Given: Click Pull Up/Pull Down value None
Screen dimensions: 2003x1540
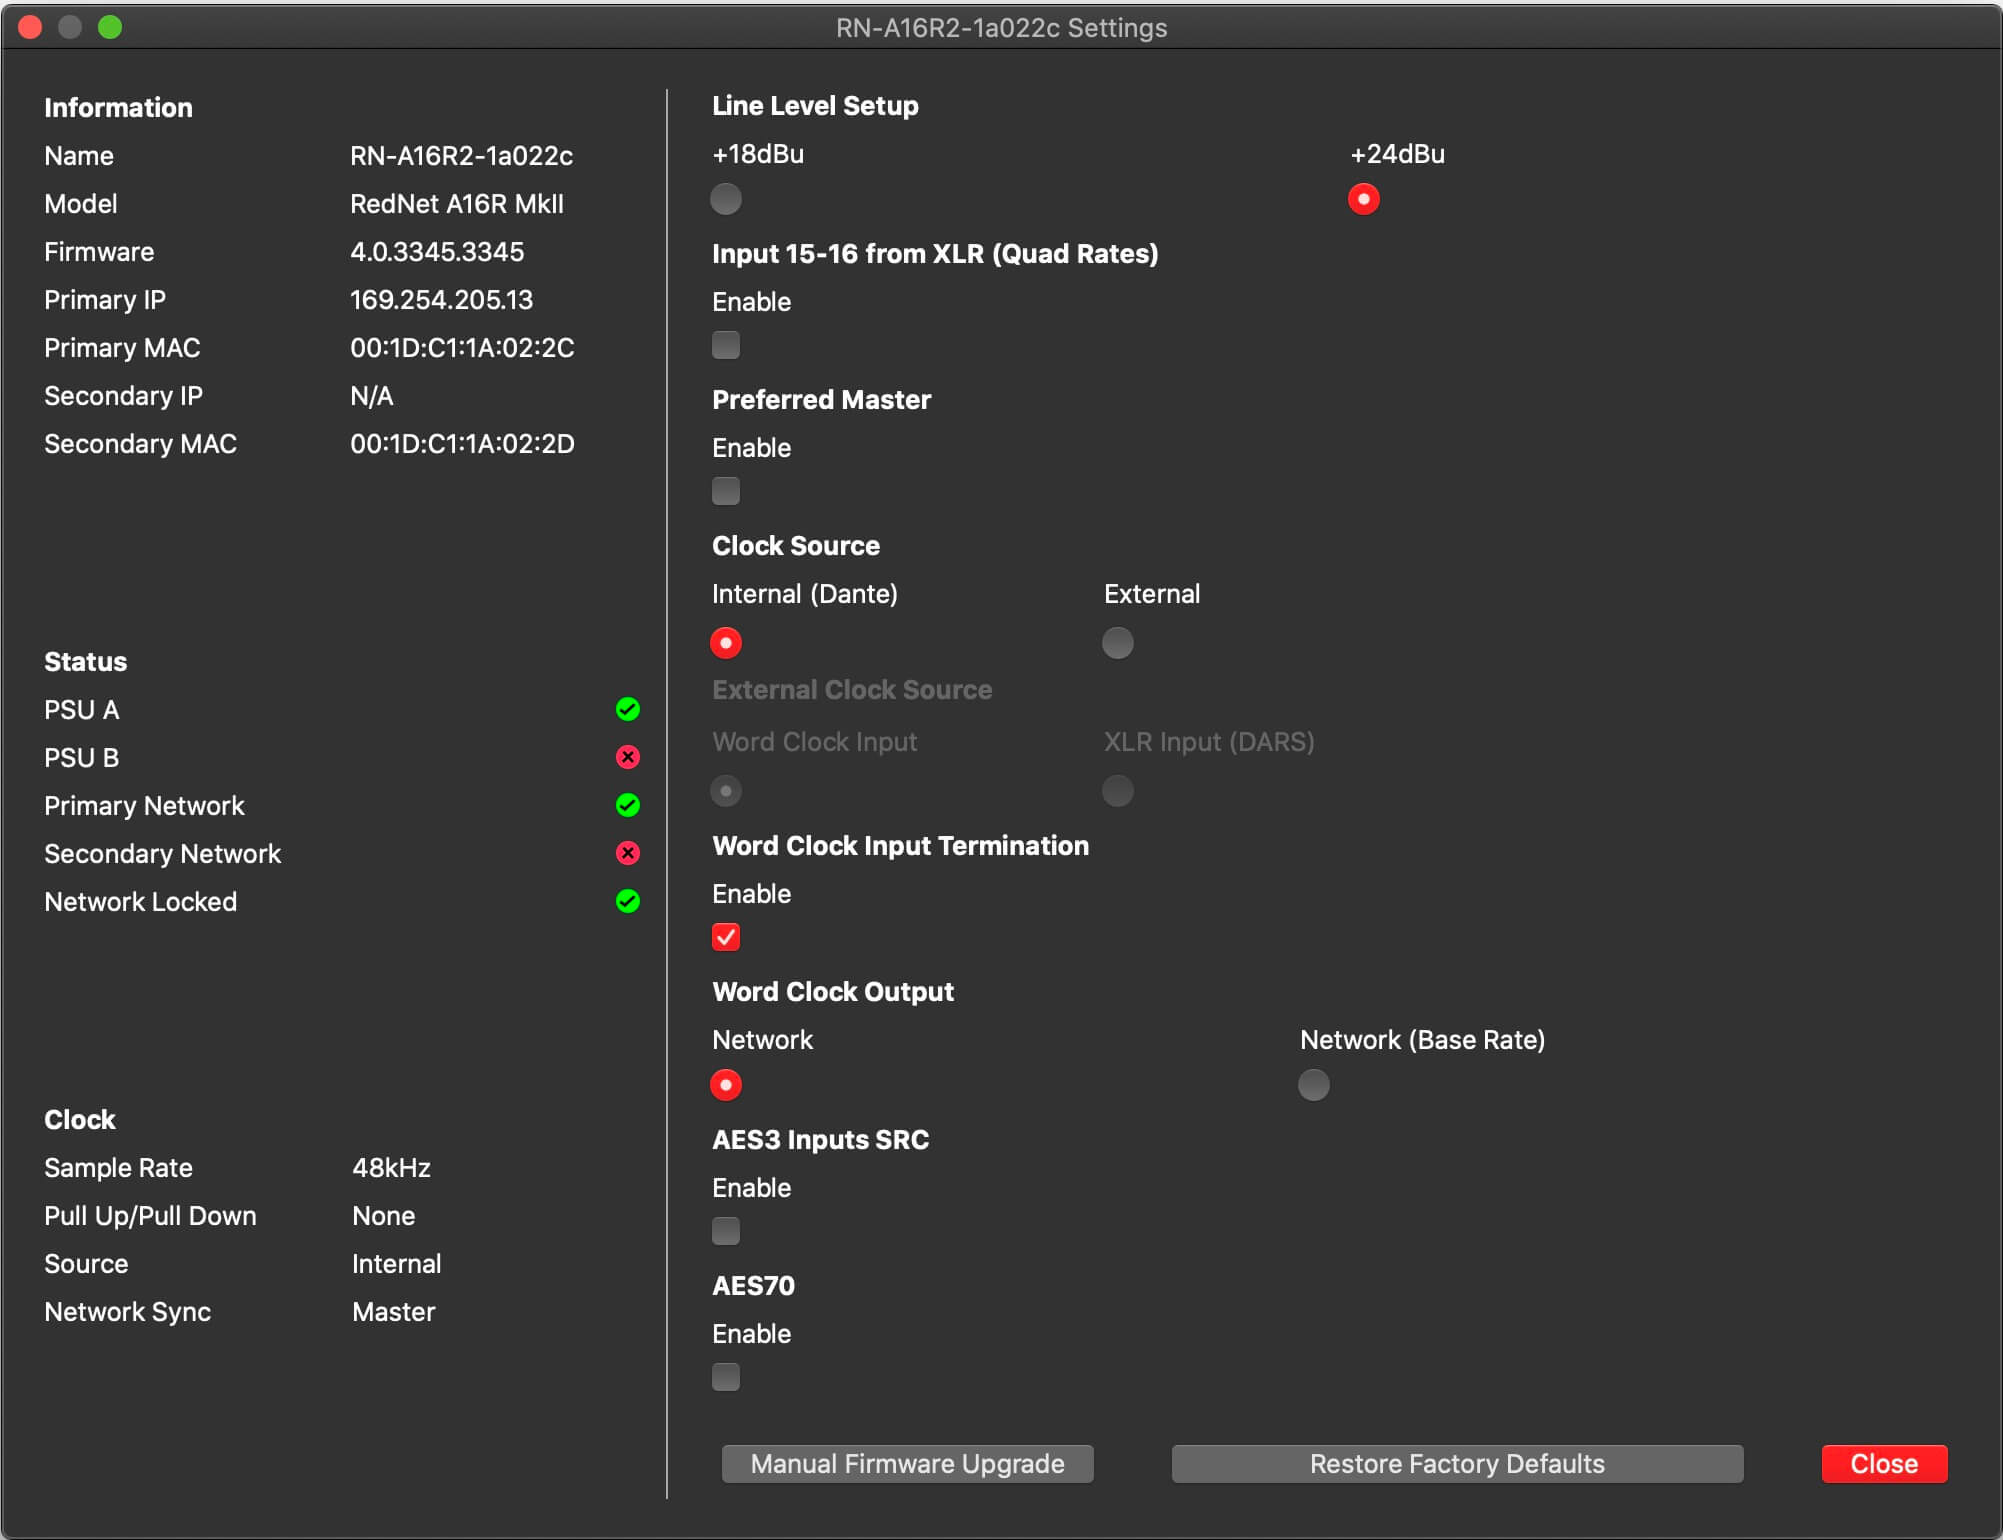Looking at the screenshot, I should [384, 1216].
